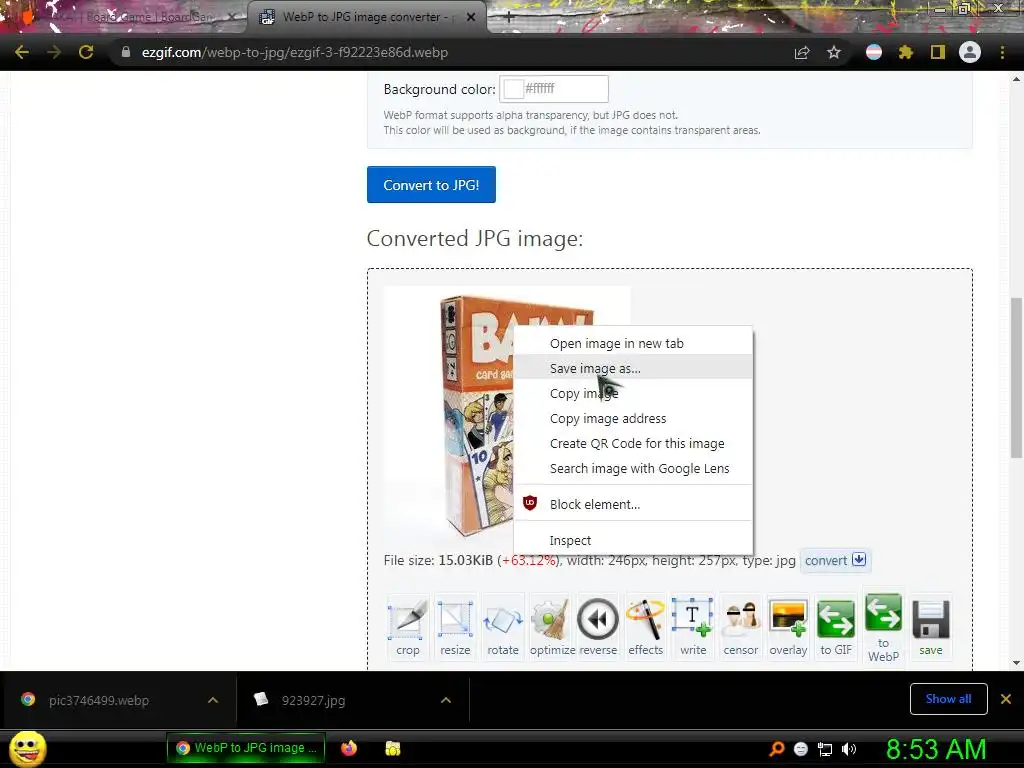
Task: Open the Chrome profile avatar
Action: coord(970,52)
